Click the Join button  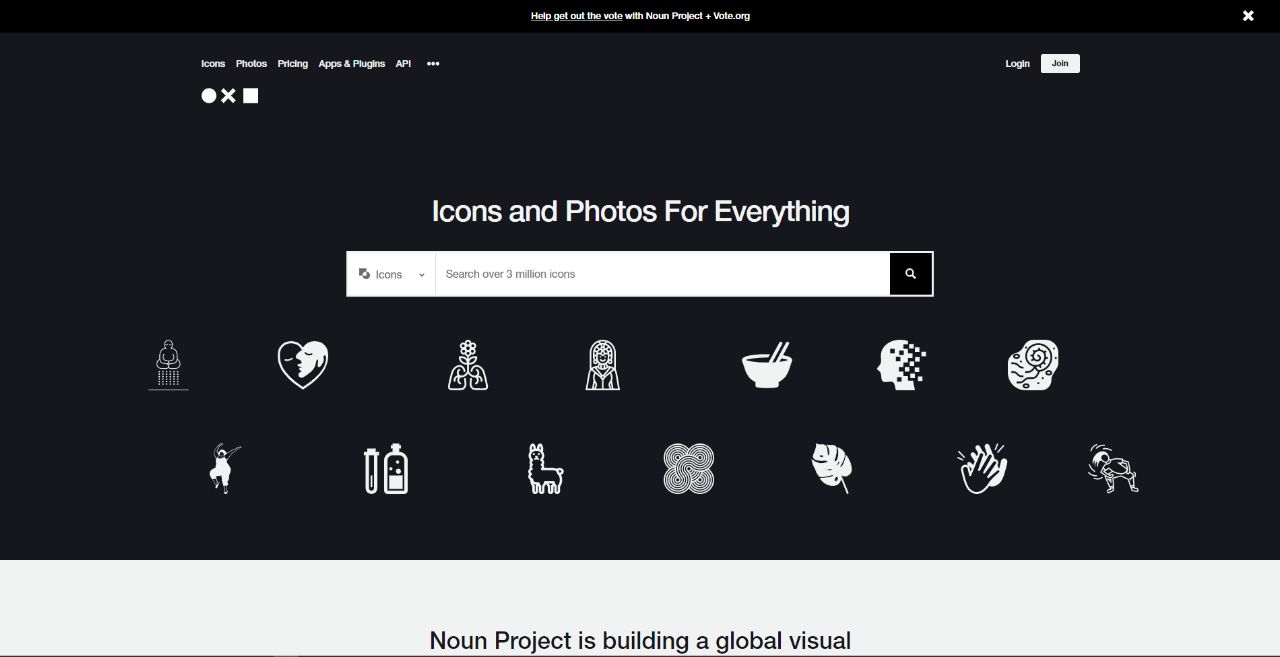tap(1060, 64)
